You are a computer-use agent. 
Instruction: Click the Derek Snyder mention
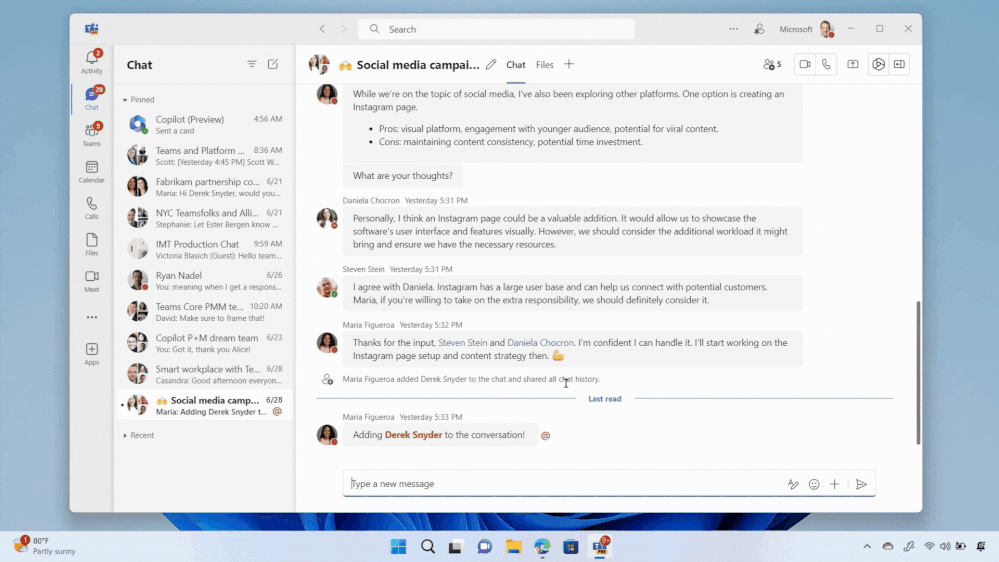(413, 435)
